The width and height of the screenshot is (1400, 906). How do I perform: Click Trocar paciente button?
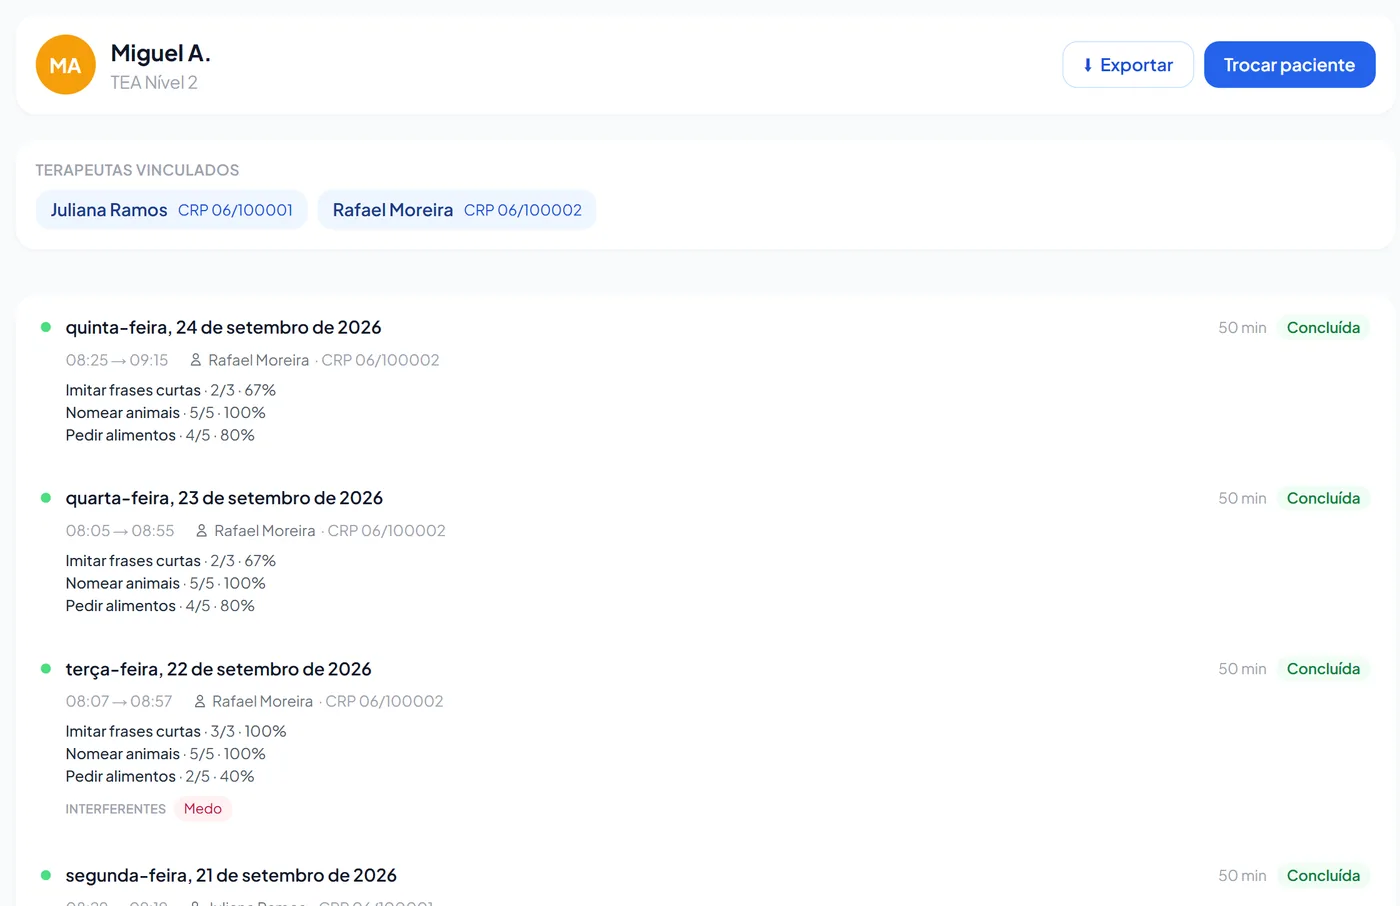coord(1289,65)
